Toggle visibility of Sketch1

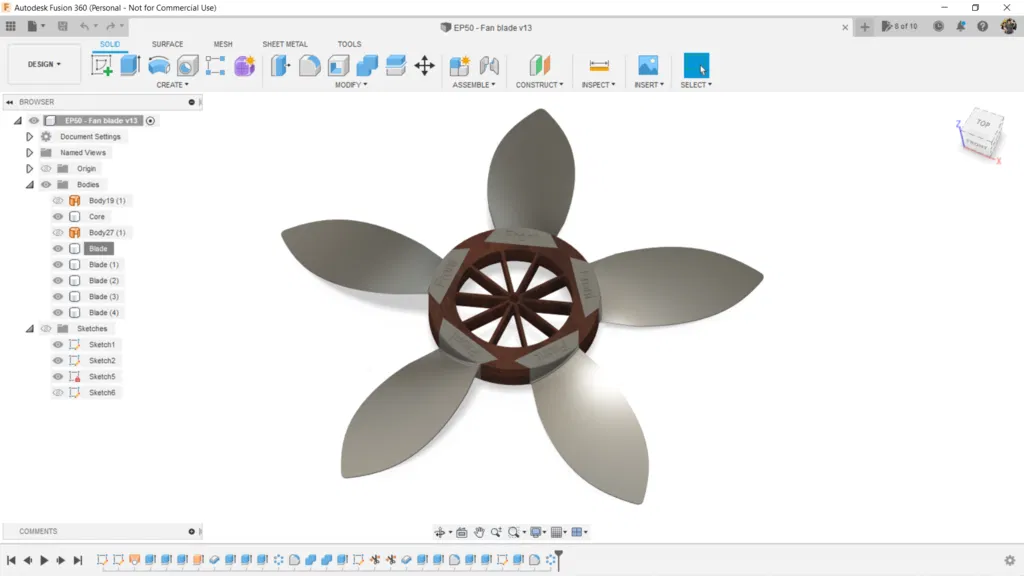pyautogui.click(x=58, y=344)
